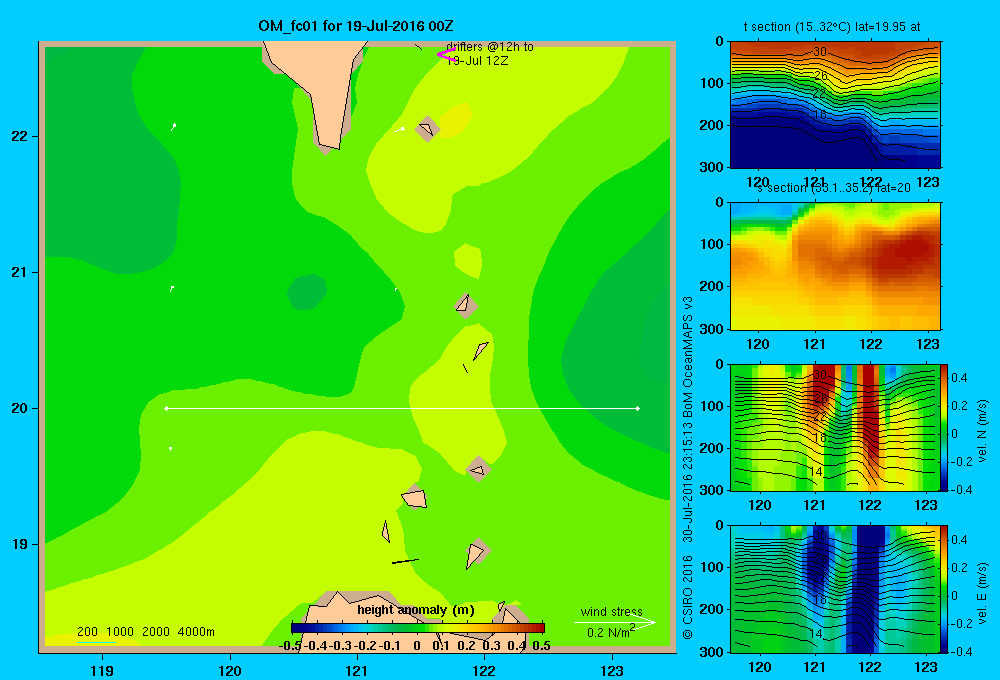Click the height anomaly color bar
The image size is (1000, 680).
tap(418, 628)
